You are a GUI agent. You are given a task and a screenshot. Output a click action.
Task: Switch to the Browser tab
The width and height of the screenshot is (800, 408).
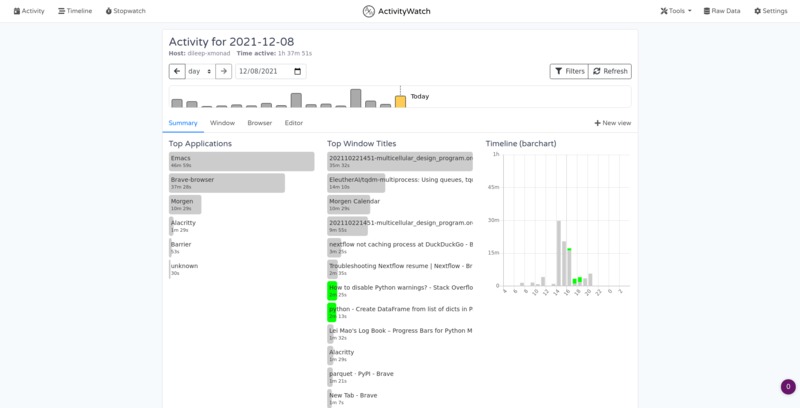pos(260,123)
